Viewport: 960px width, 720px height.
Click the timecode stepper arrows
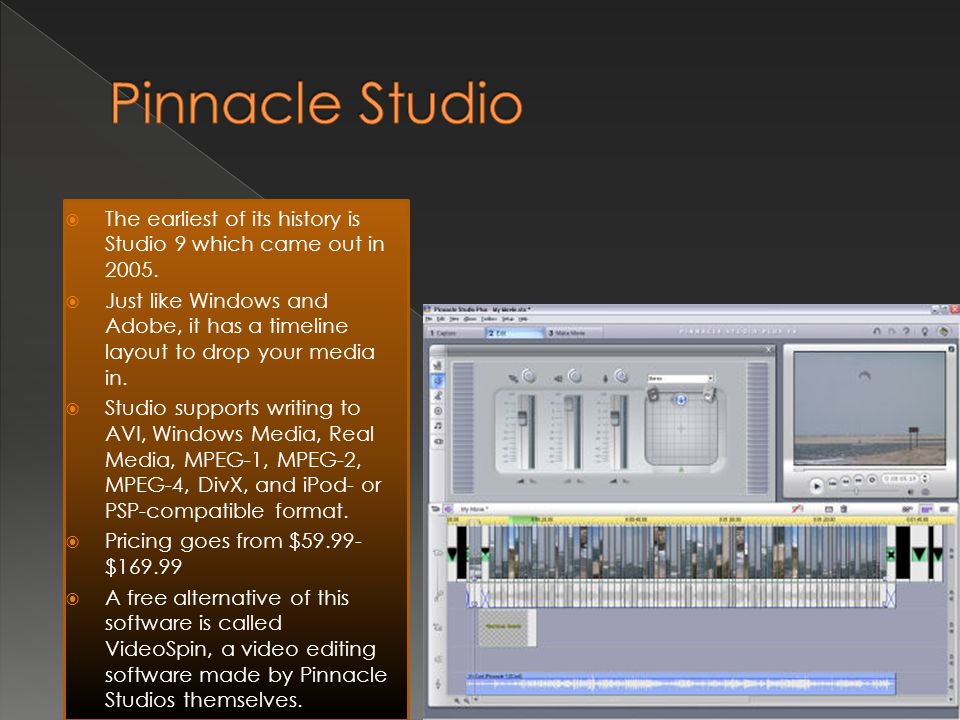(x=924, y=478)
